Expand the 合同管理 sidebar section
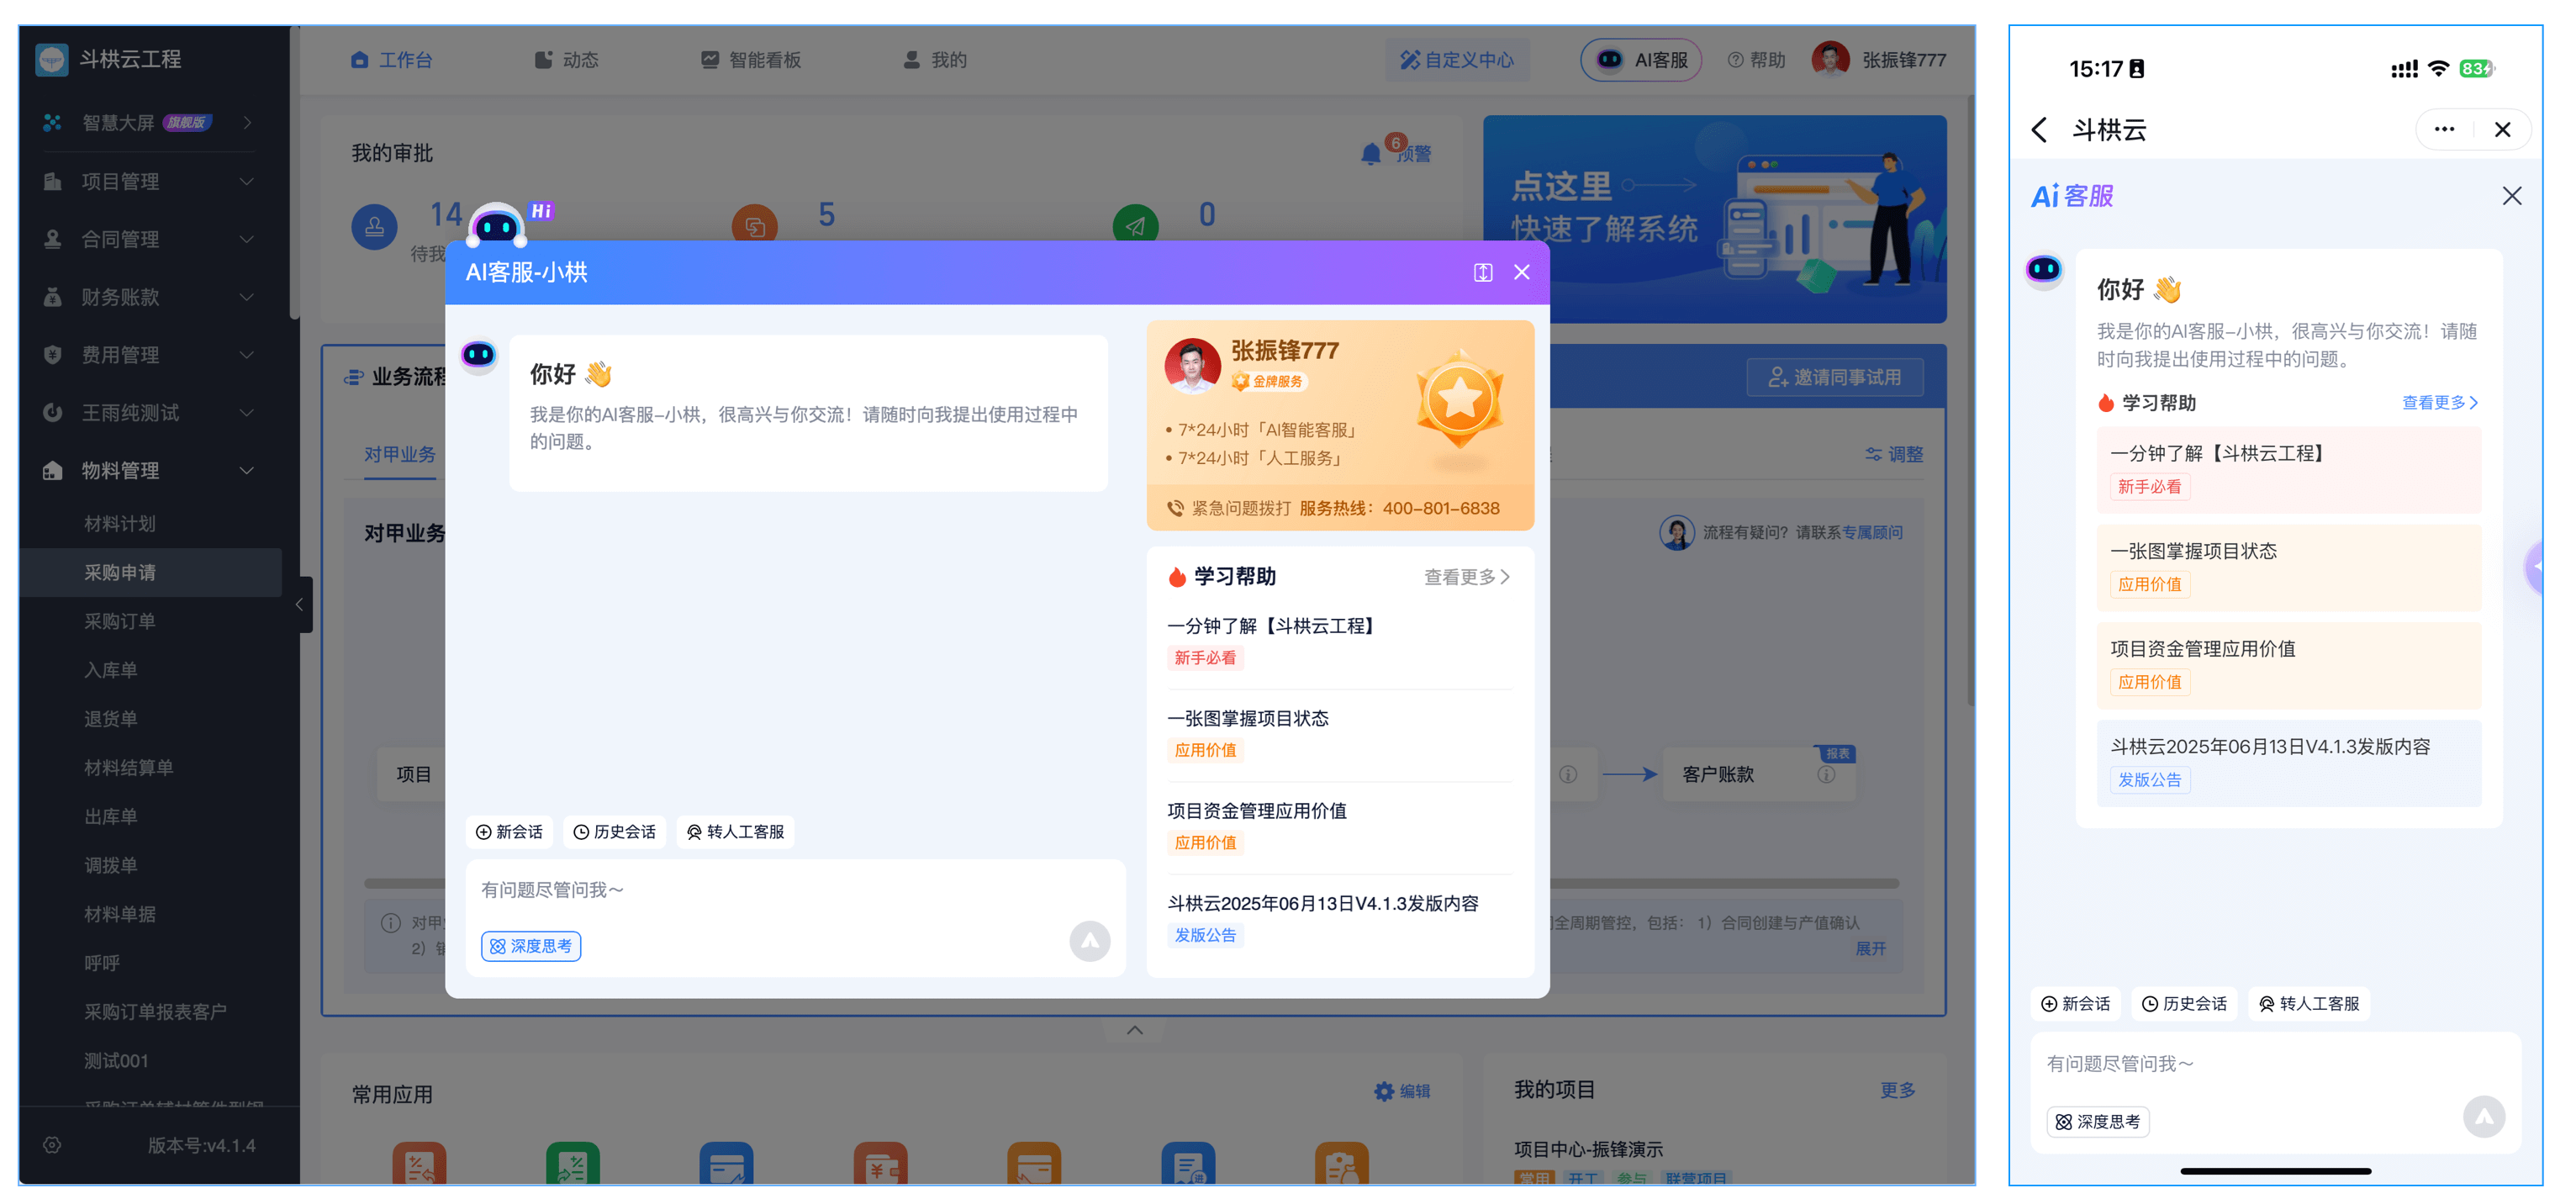The image size is (2576, 1204). 150,239
